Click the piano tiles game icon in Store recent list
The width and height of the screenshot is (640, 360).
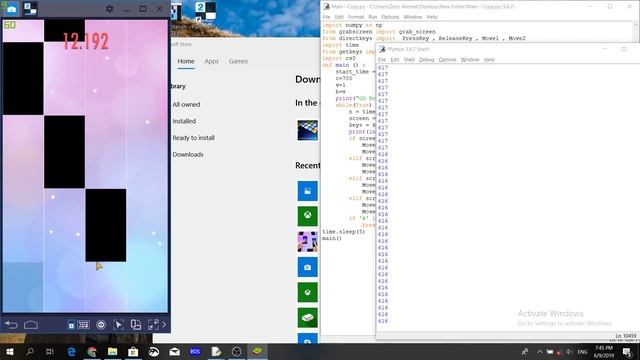tap(307, 242)
